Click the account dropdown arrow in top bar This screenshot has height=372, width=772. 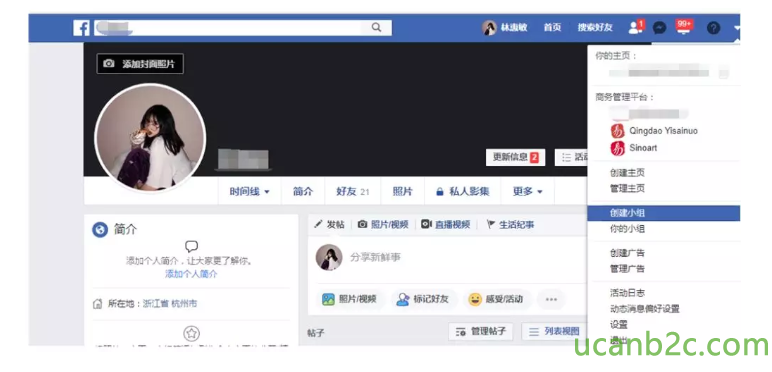click(x=737, y=29)
